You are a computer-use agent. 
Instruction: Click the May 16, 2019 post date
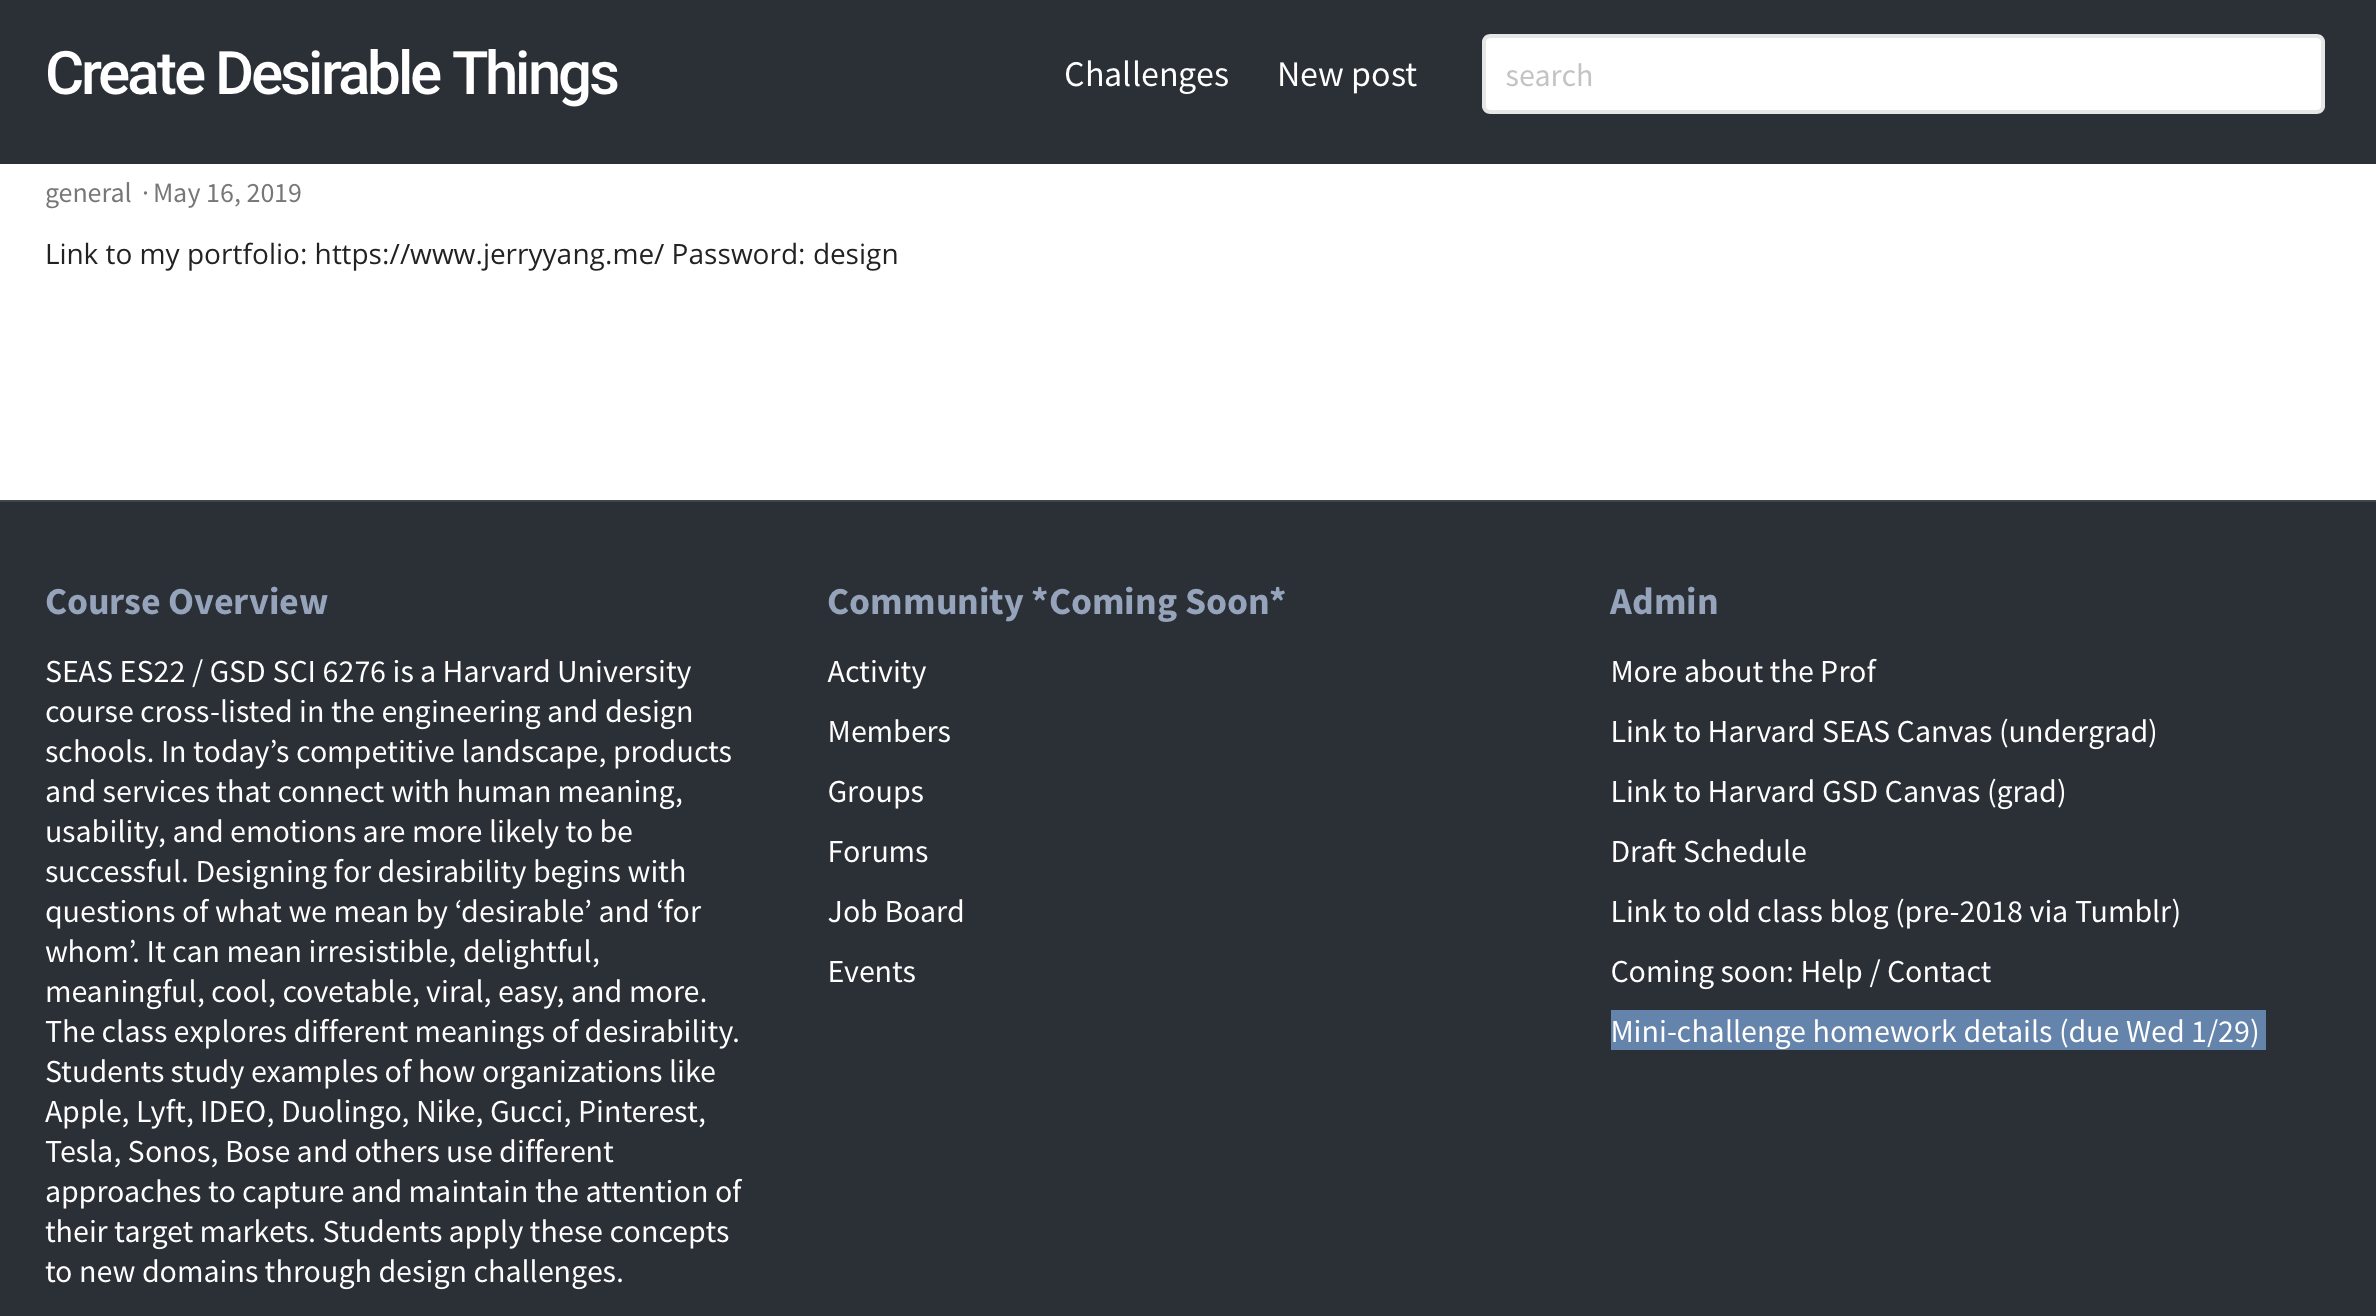click(x=227, y=193)
